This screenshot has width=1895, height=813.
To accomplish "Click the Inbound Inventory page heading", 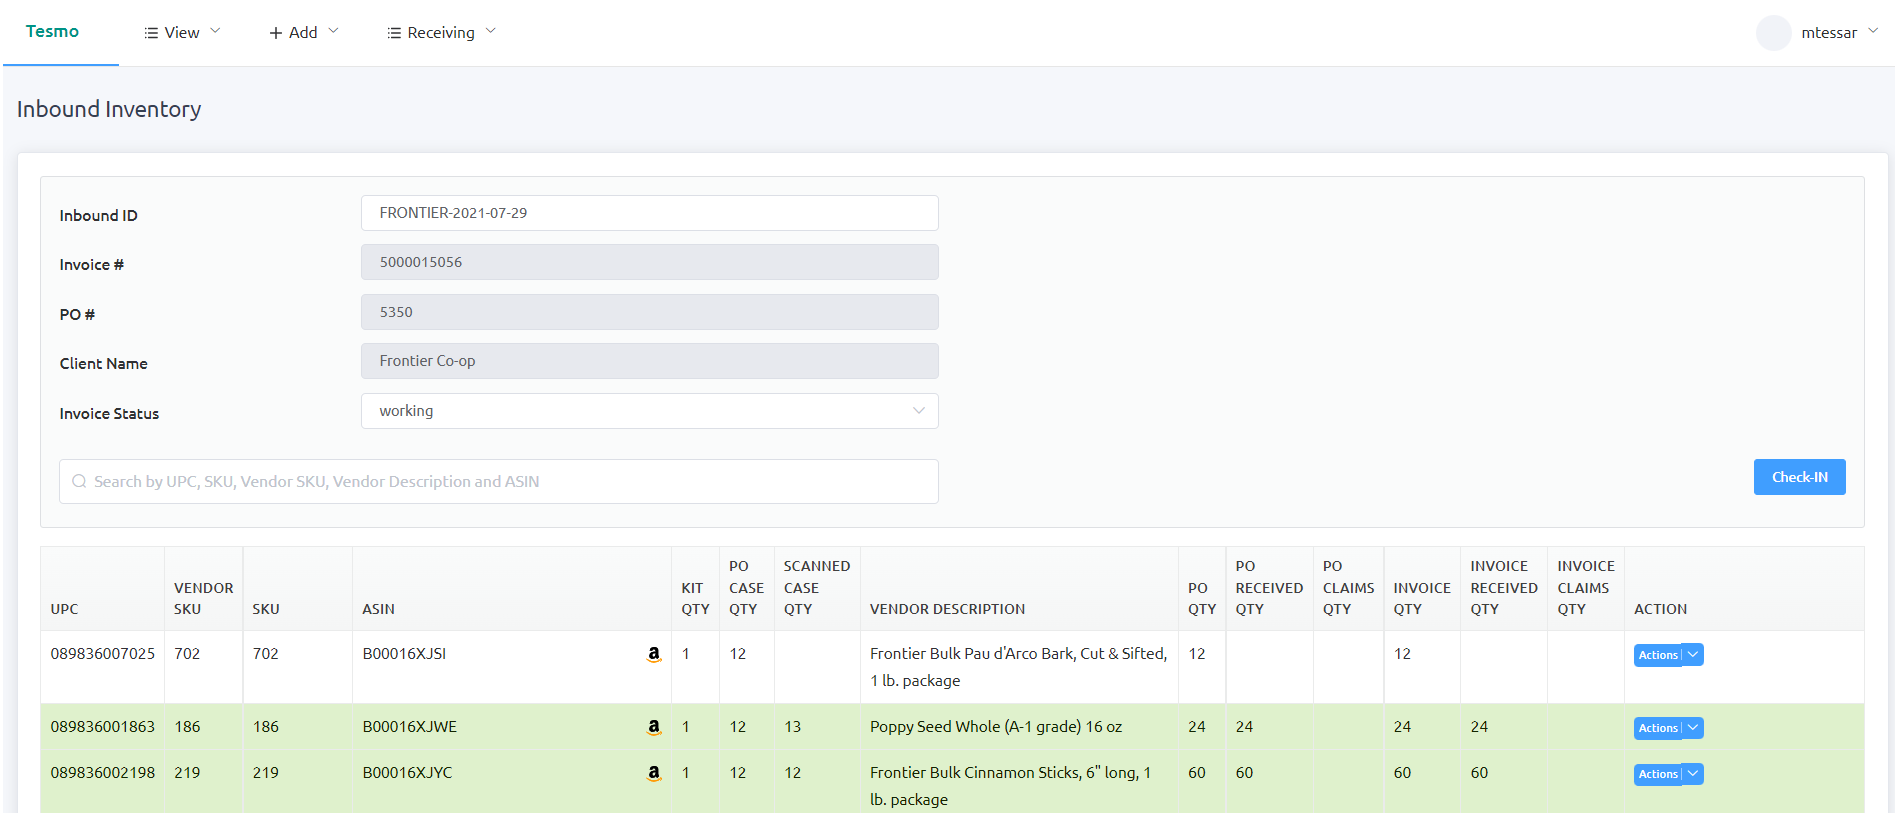I will coord(109,109).
